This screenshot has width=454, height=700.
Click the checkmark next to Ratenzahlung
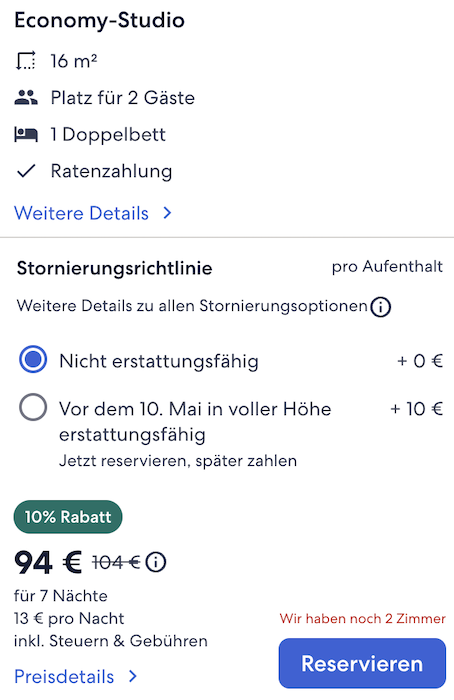[26, 171]
